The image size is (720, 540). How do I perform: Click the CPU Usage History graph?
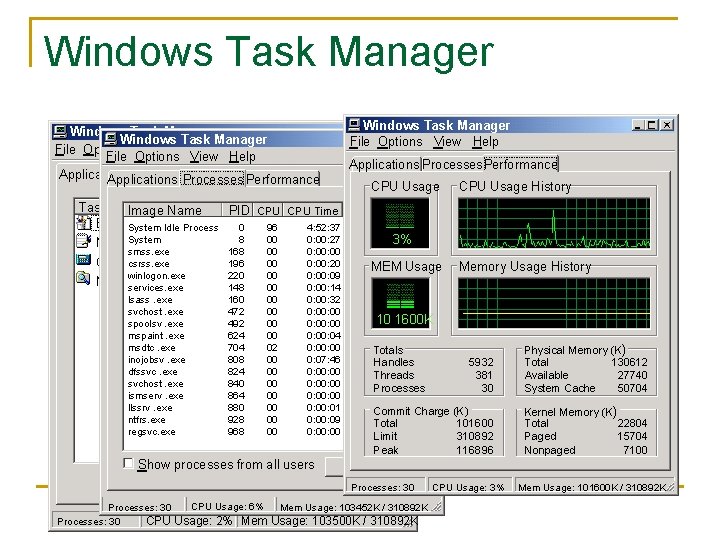pos(554,223)
